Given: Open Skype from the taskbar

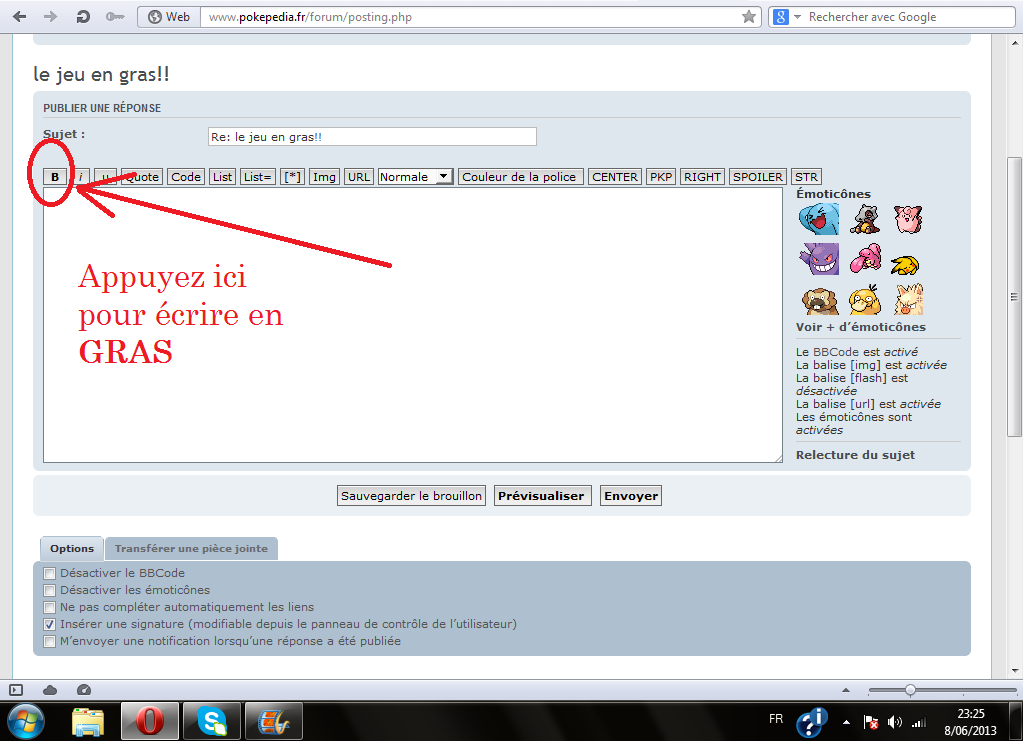Looking at the screenshot, I should click(211, 720).
